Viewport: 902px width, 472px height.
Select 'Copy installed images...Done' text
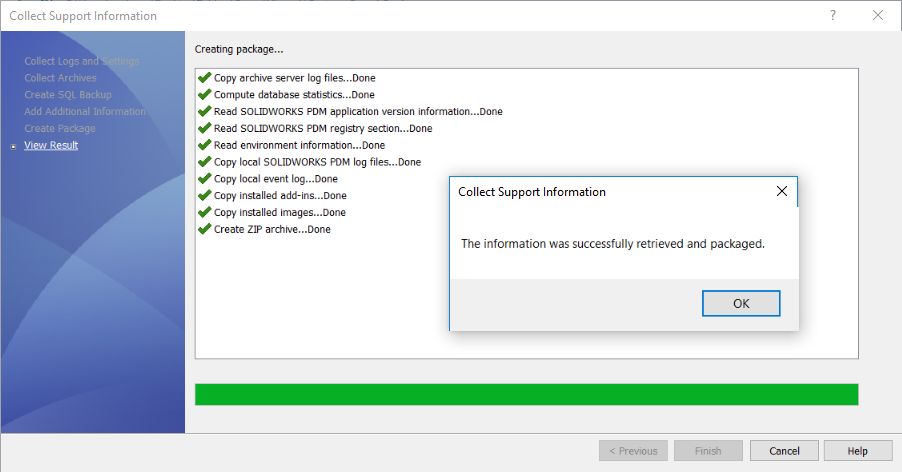280,212
